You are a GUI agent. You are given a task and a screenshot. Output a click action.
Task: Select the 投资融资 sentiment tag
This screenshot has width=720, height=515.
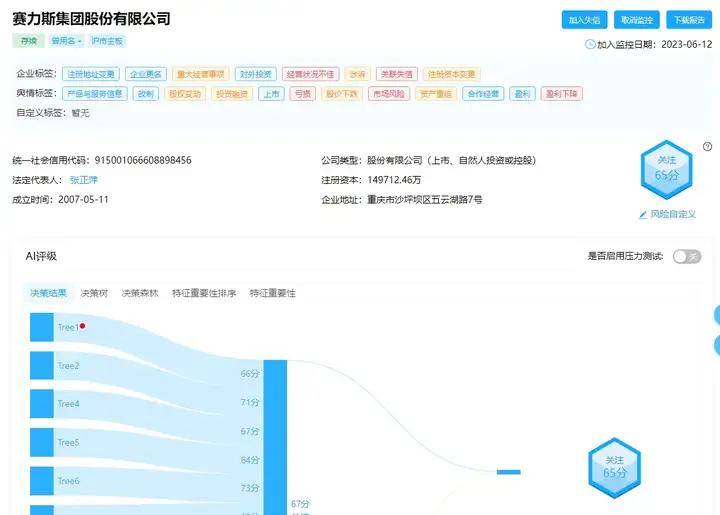232,94
